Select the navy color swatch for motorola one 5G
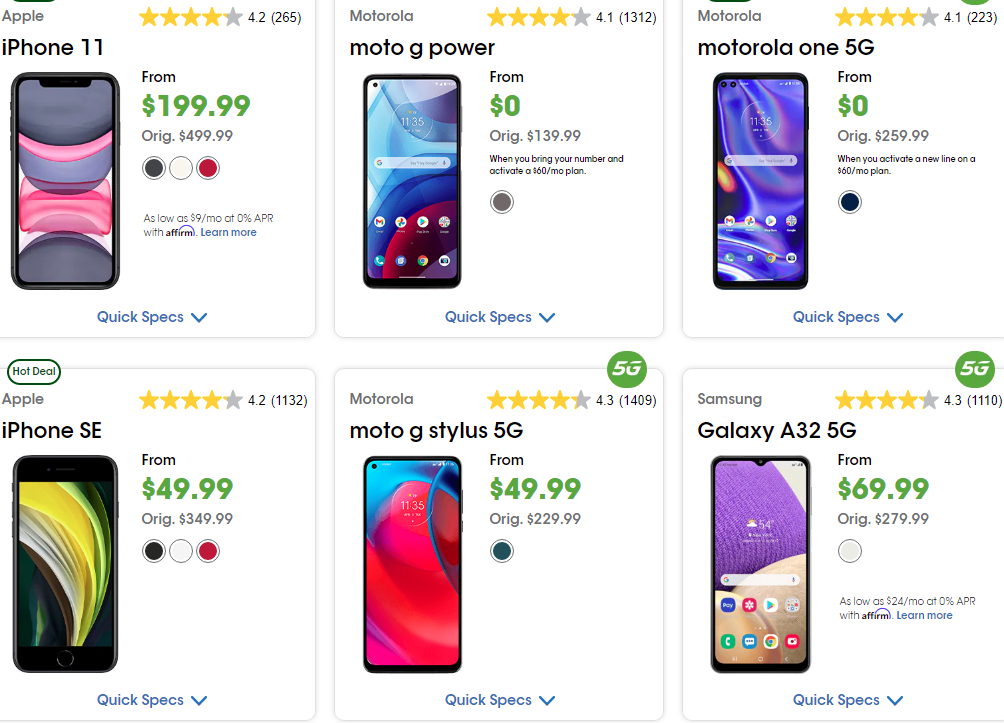The height and width of the screenshot is (723, 1004). tap(849, 202)
